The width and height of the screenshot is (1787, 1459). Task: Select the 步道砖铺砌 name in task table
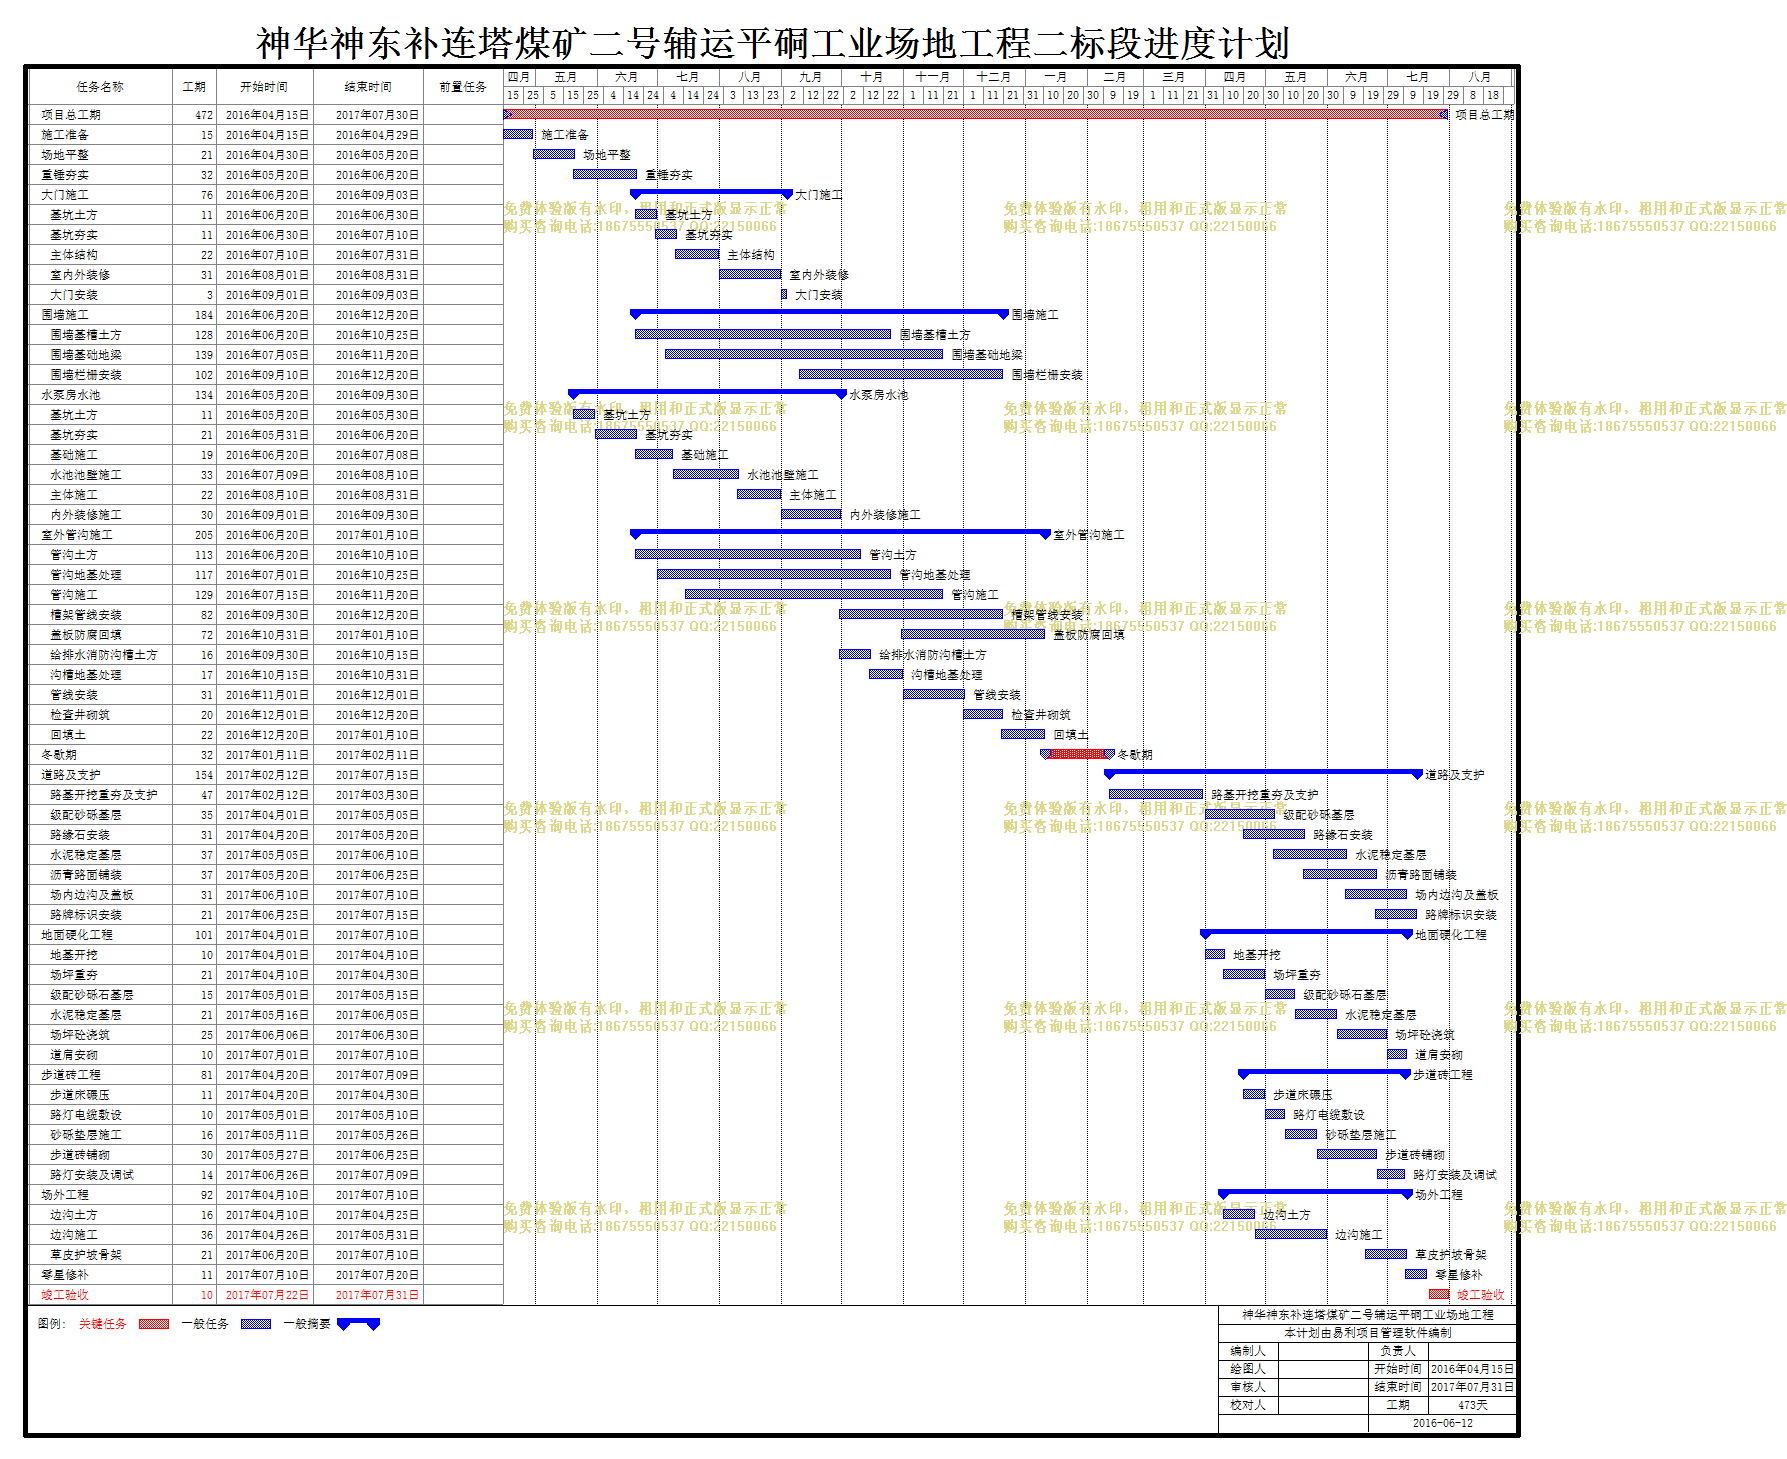coord(80,1155)
